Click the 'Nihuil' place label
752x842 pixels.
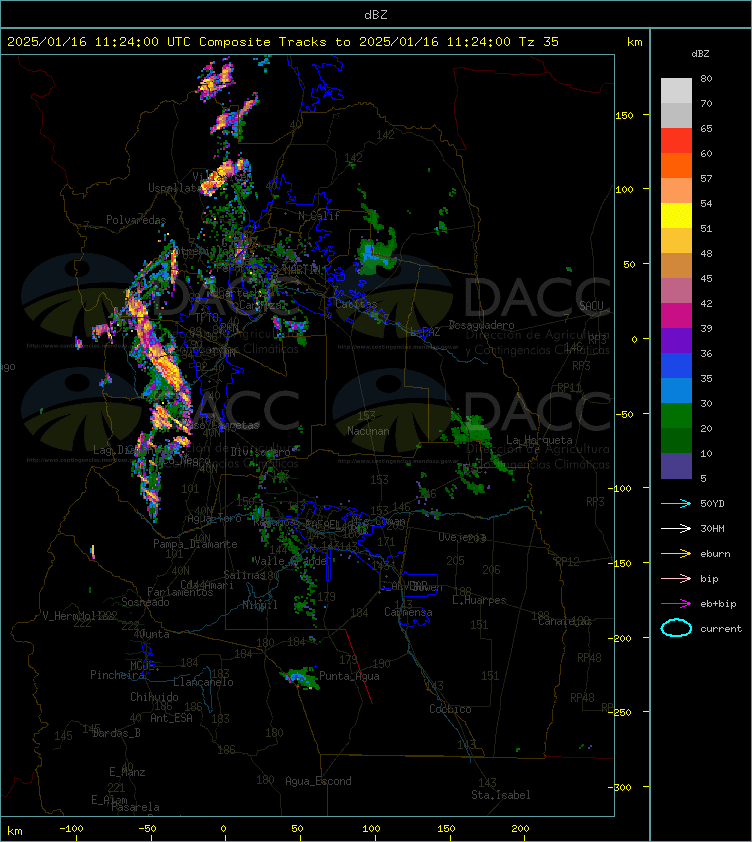click(260, 605)
